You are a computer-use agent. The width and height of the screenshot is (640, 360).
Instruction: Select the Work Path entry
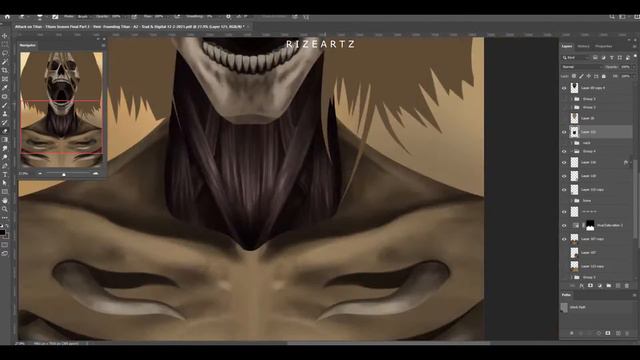597,307
